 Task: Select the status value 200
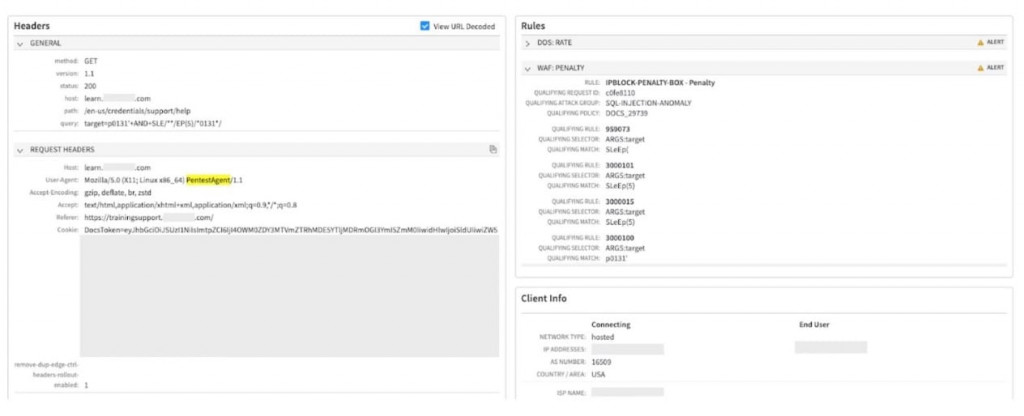90,86
